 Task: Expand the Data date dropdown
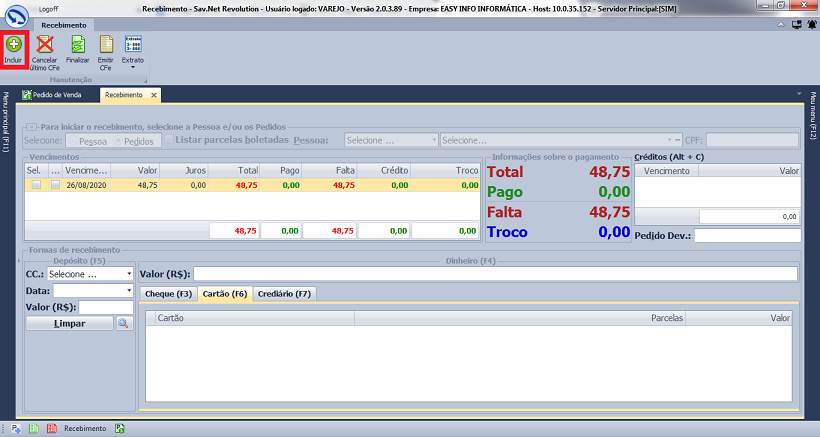tap(129, 290)
